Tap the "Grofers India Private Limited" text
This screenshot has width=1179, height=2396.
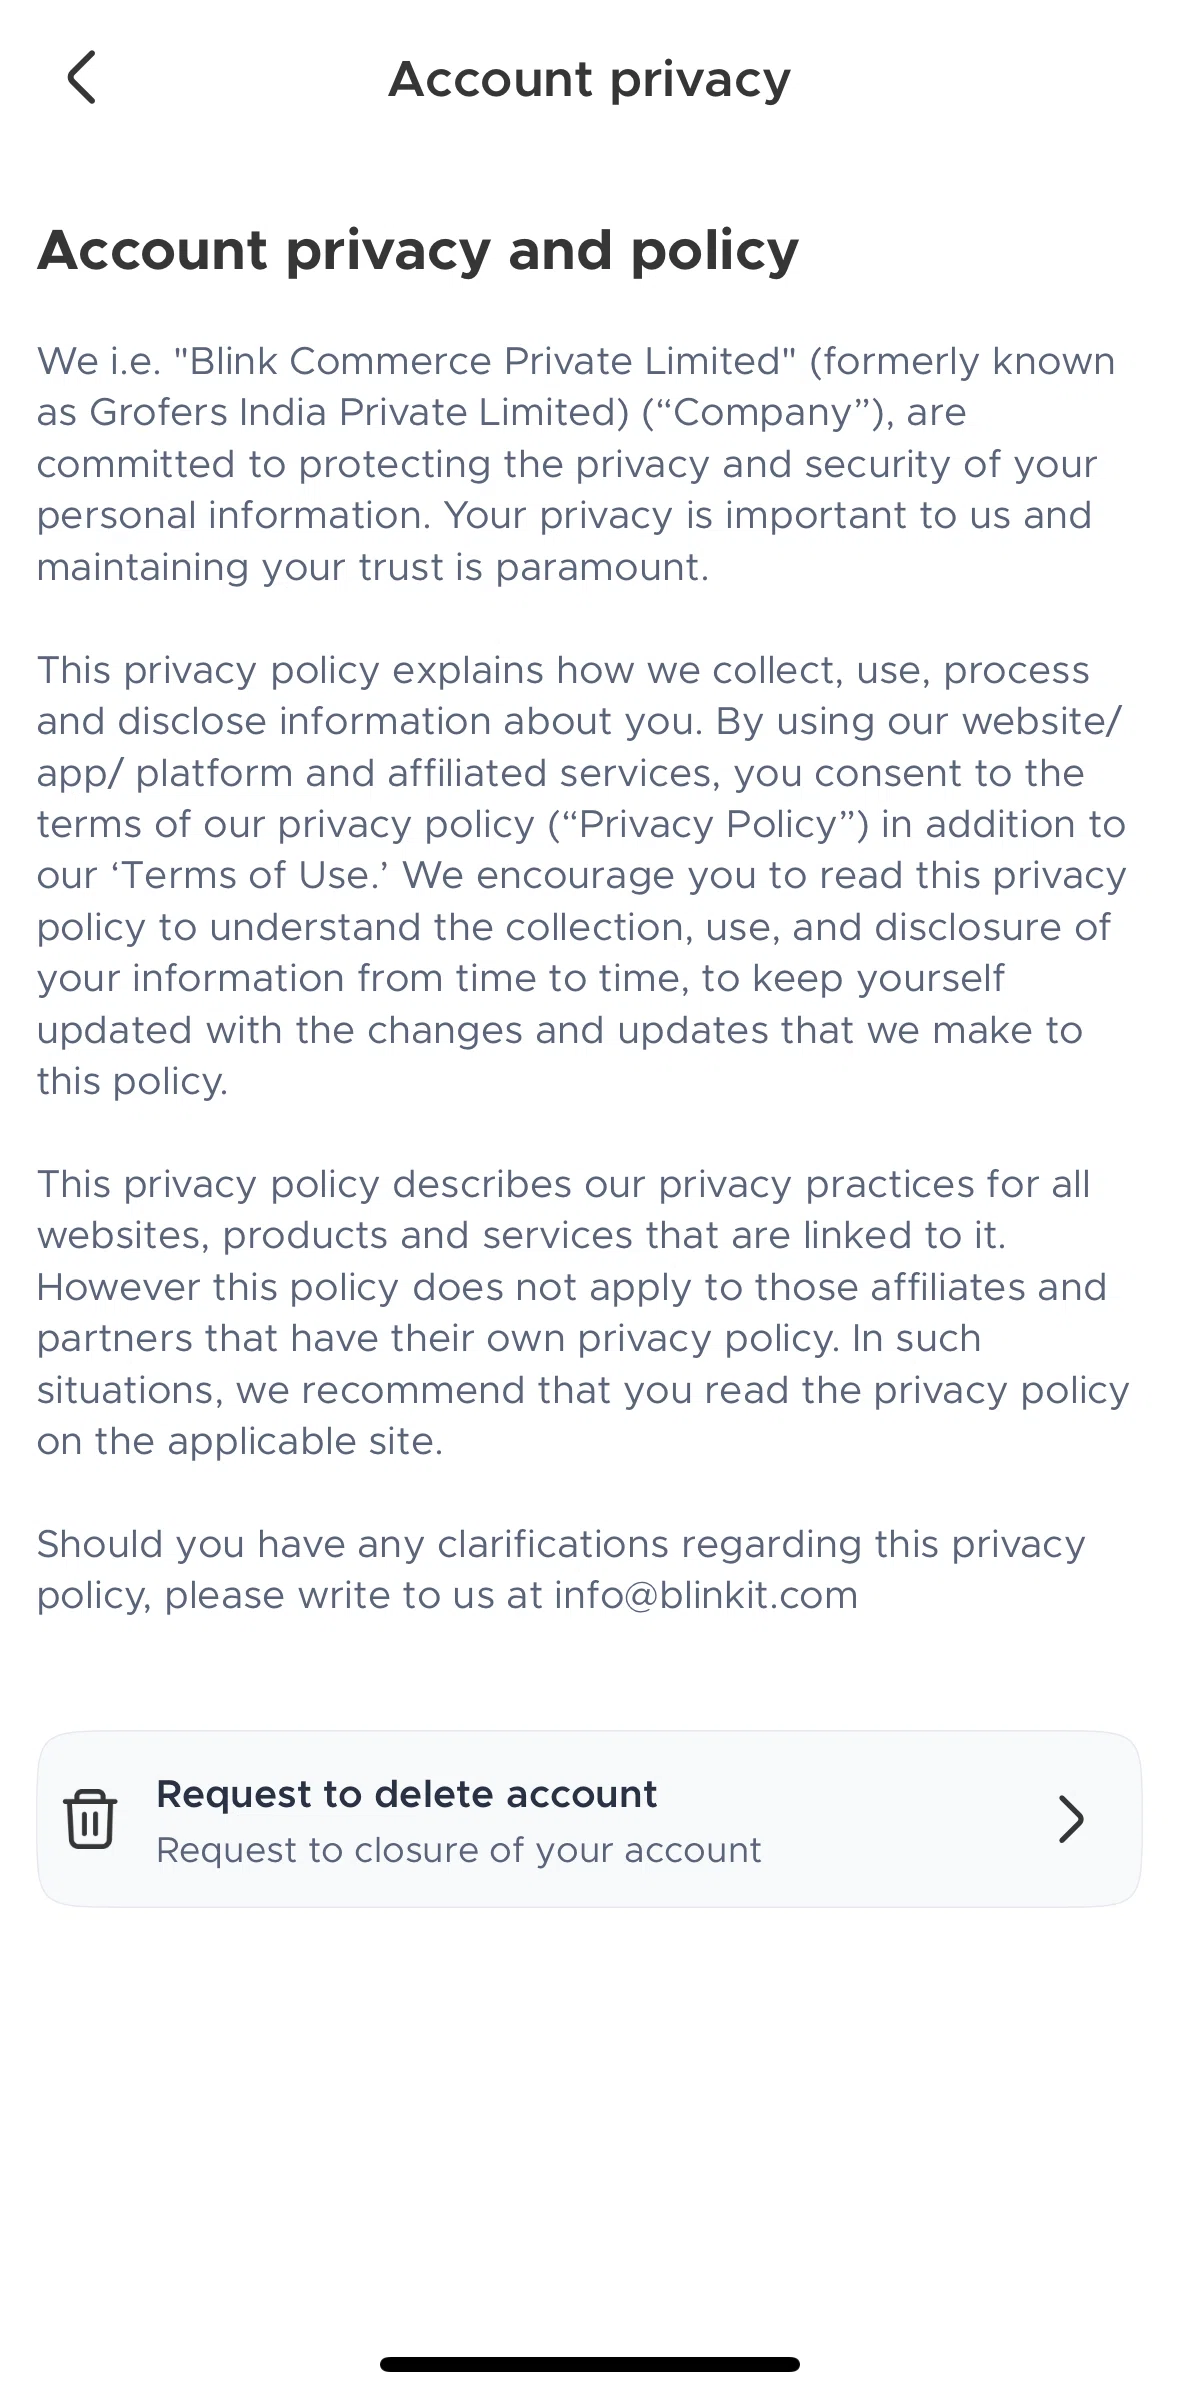tap(359, 412)
